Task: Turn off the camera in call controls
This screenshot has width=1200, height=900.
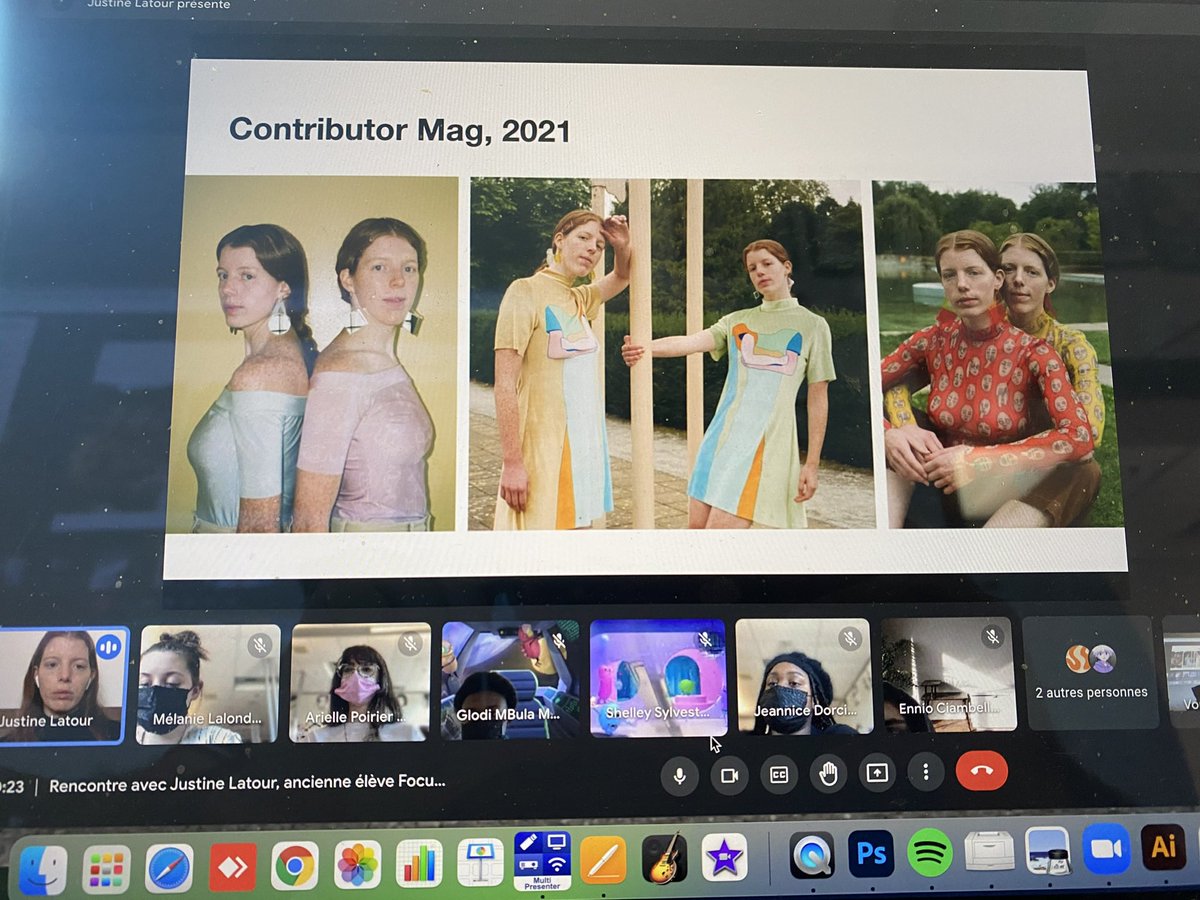Action: [x=729, y=775]
